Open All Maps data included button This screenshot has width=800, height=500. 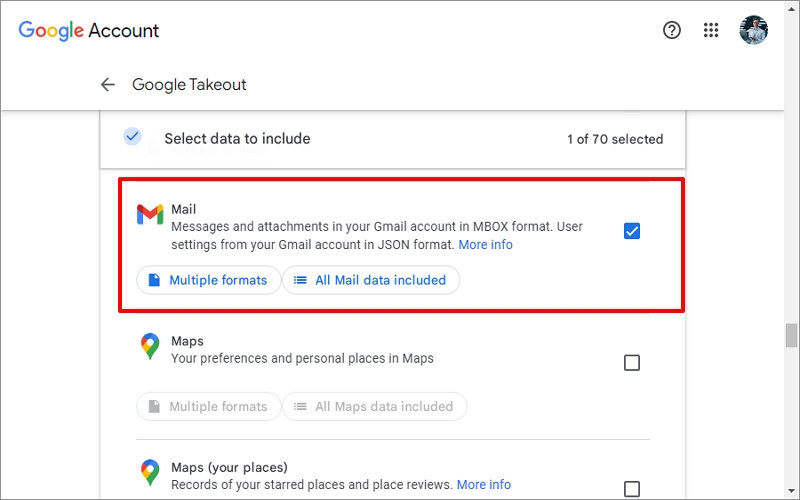[x=374, y=407]
